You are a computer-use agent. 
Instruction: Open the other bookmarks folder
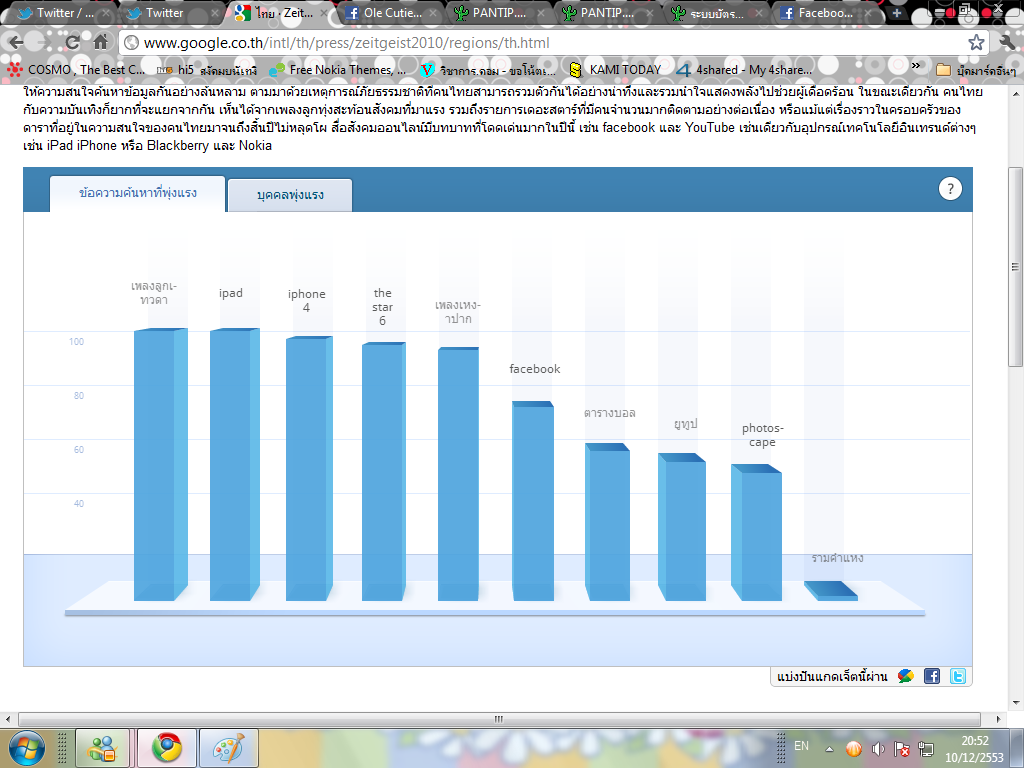(x=976, y=69)
